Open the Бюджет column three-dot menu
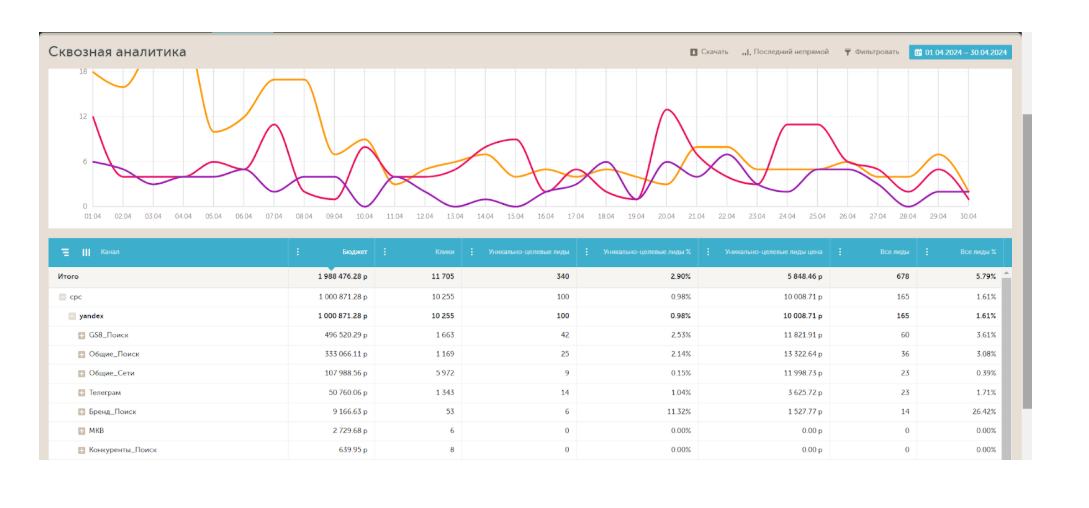Viewport: 1089px width, 508px height. click(298, 252)
